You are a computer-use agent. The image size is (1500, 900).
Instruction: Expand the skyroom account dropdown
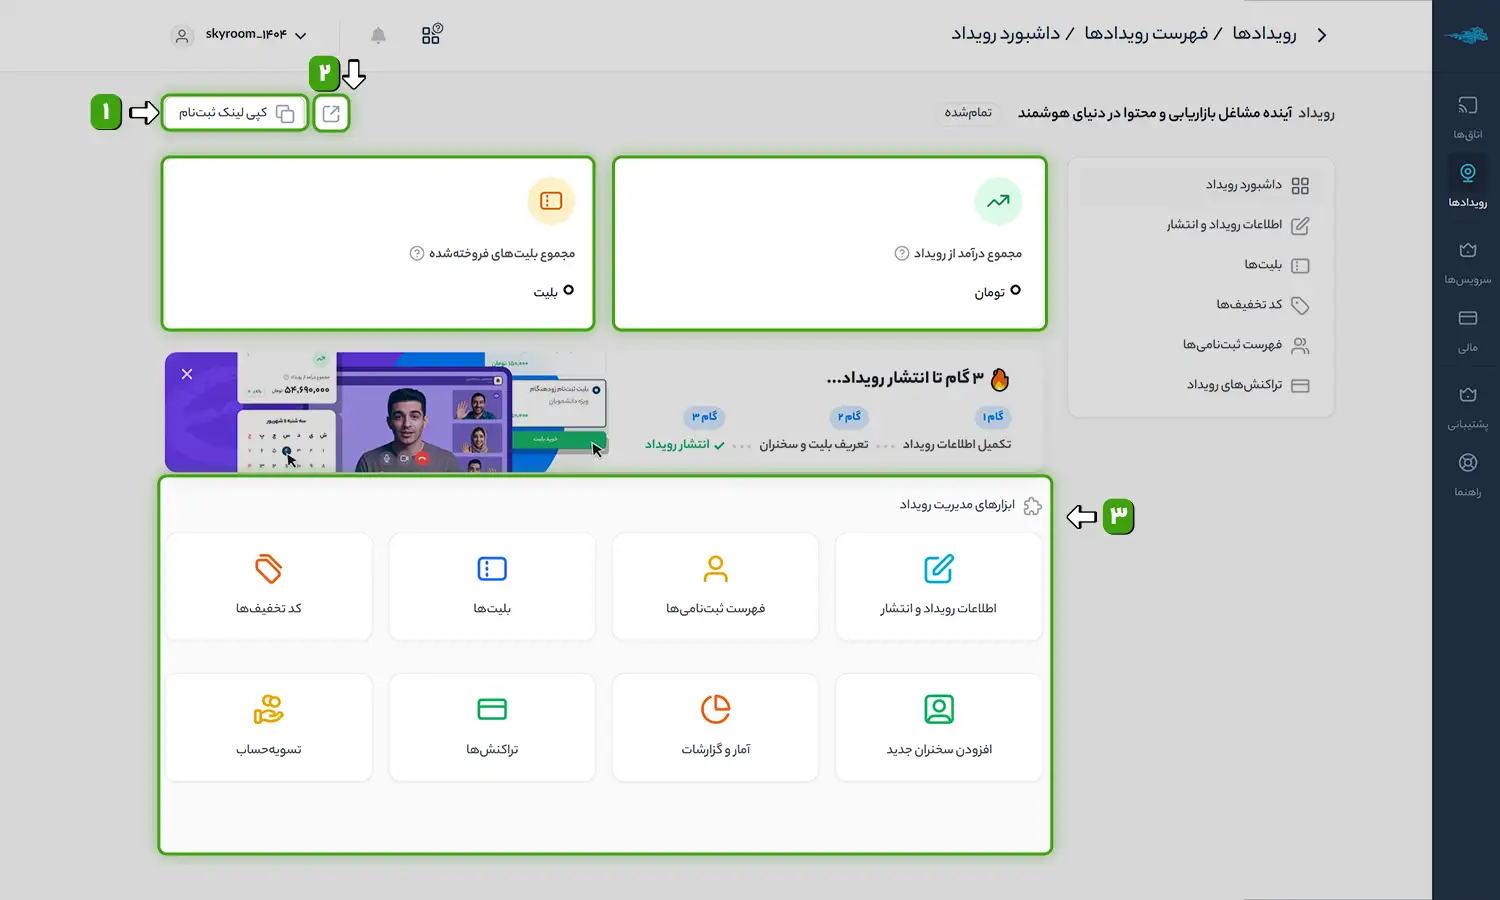click(x=240, y=35)
